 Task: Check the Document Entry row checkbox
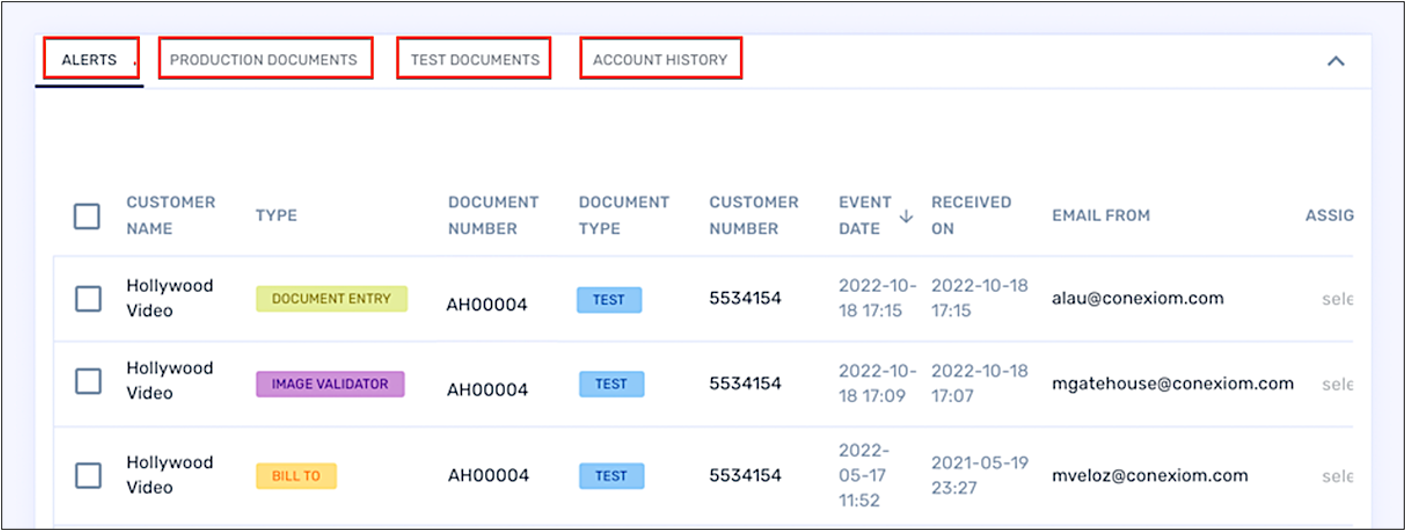point(89,298)
